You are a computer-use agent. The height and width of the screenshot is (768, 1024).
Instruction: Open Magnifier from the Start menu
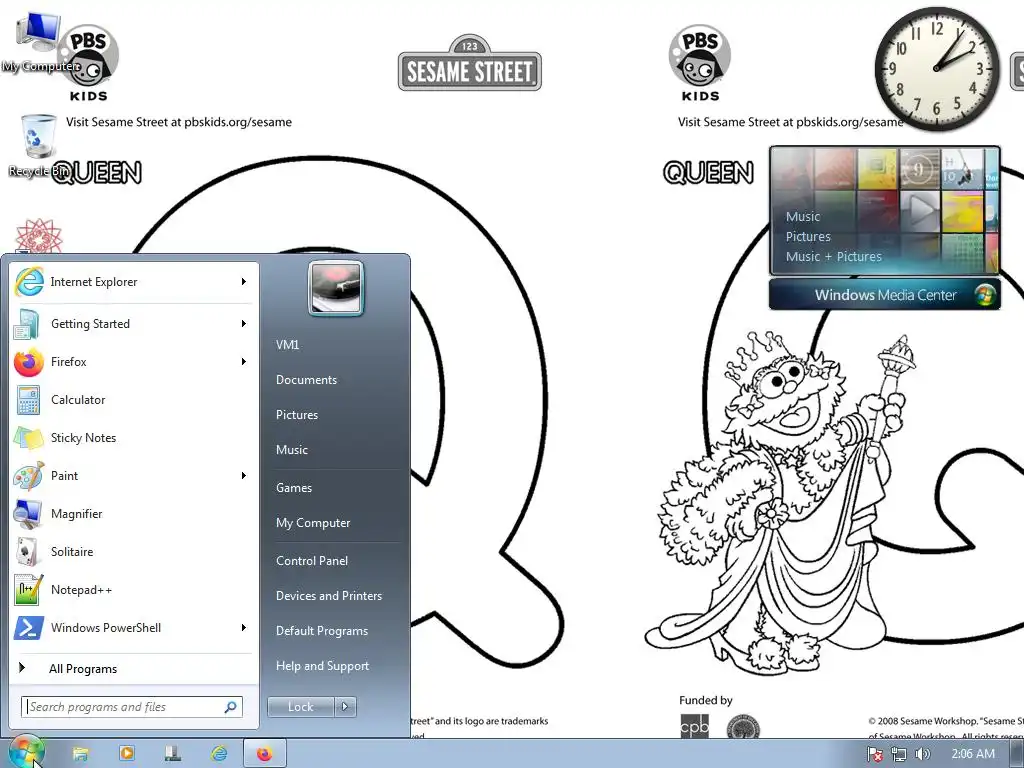(x=133, y=514)
